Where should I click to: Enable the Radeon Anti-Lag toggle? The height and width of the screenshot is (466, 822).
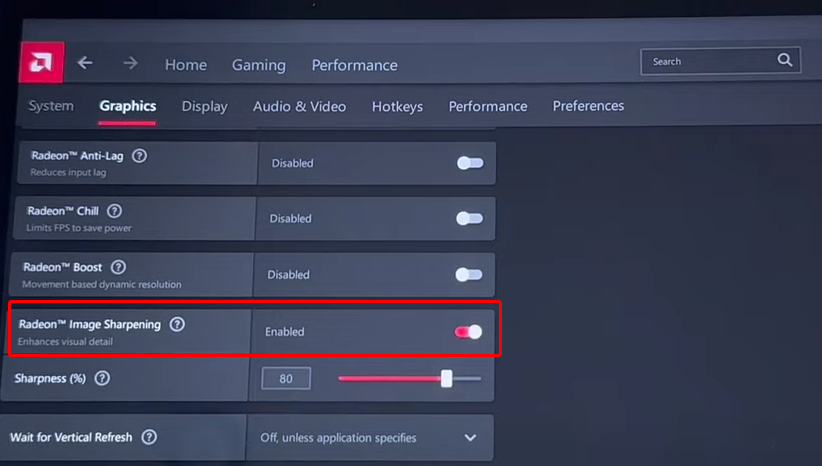470,163
